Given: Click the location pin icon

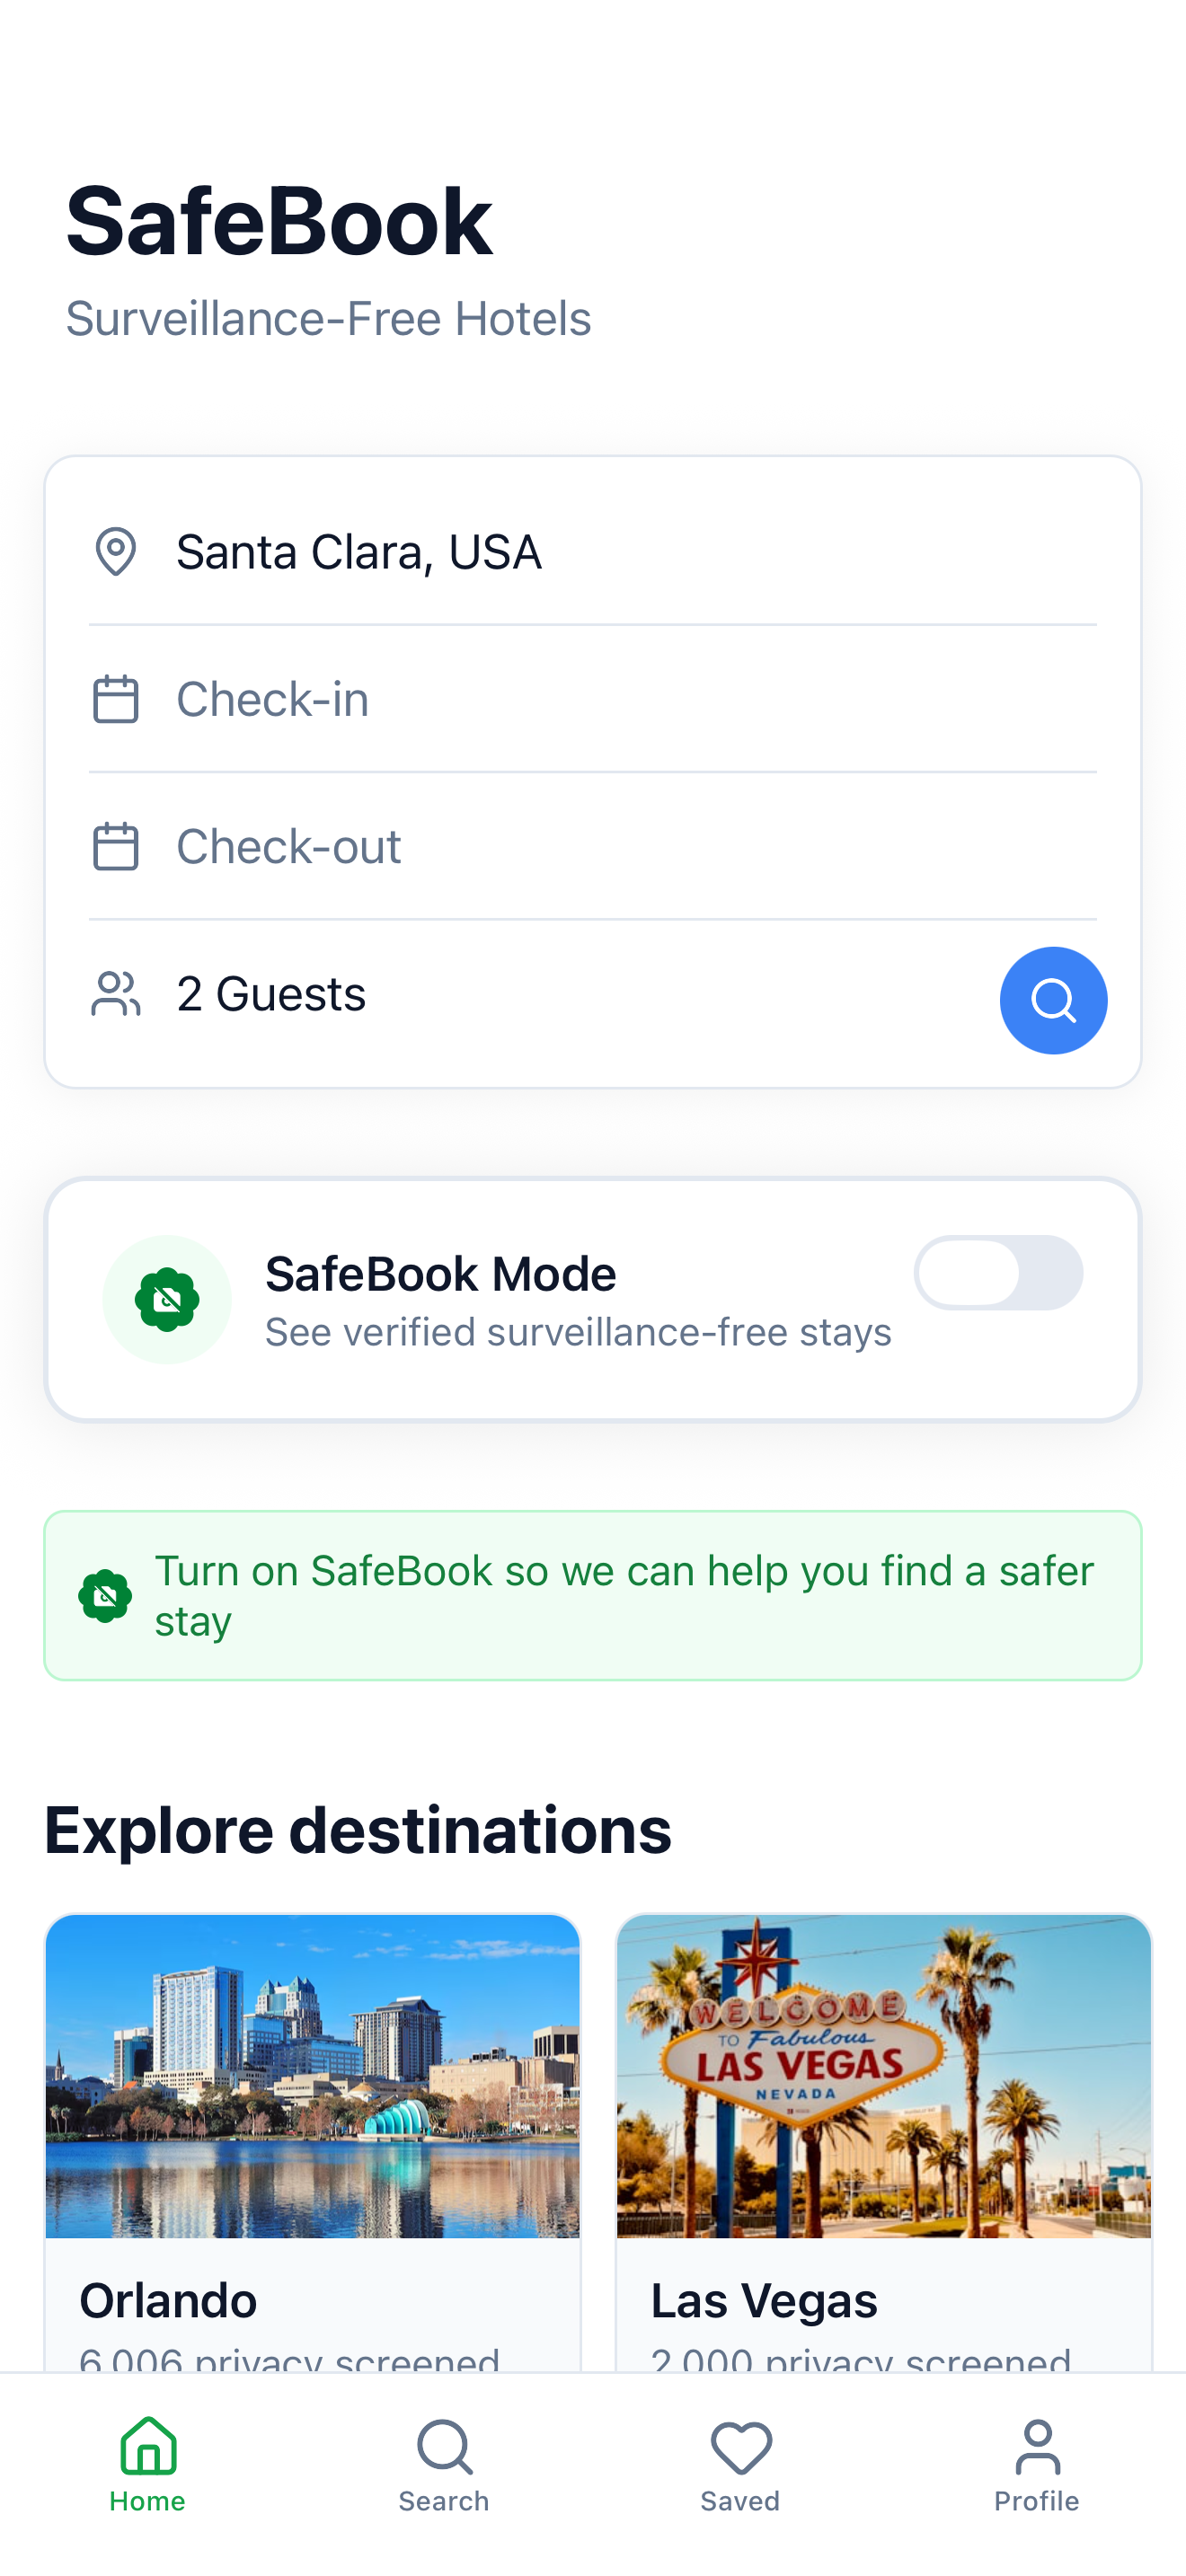Looking at the screenshot, I should 116,552.
